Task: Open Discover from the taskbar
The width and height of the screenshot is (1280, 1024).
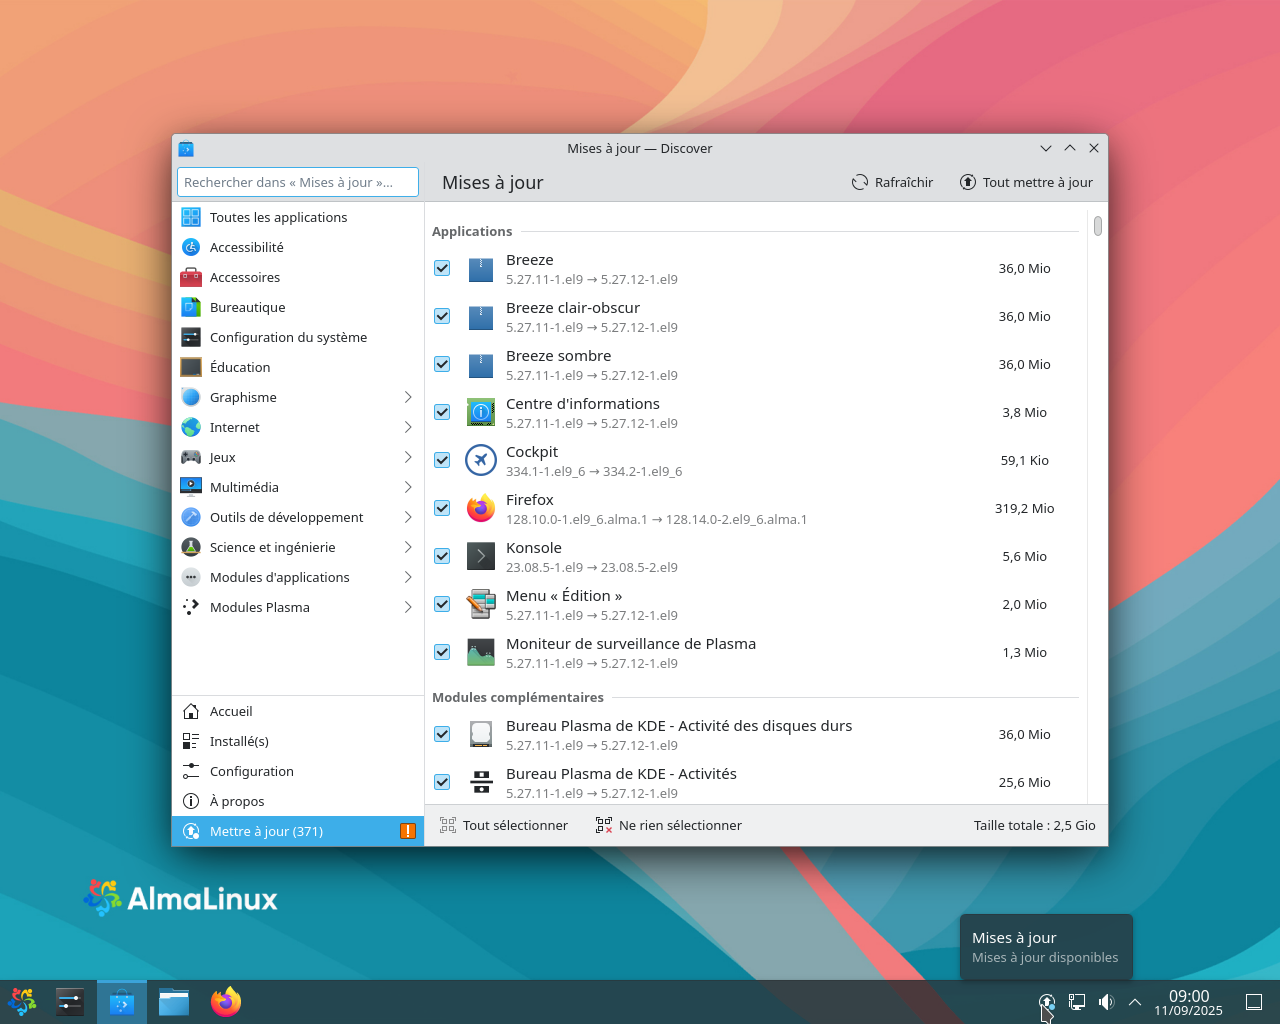Action: [x=122, y=1002]
